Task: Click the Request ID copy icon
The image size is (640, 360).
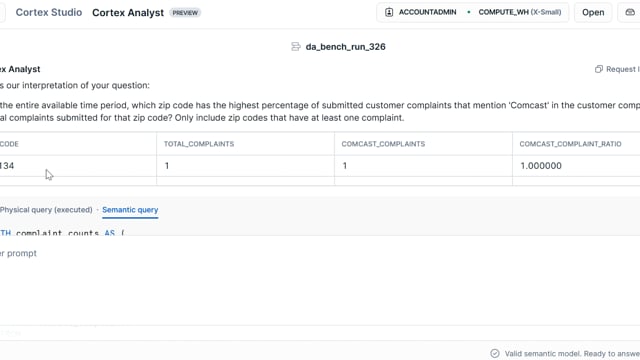Action: click(598, 69)
